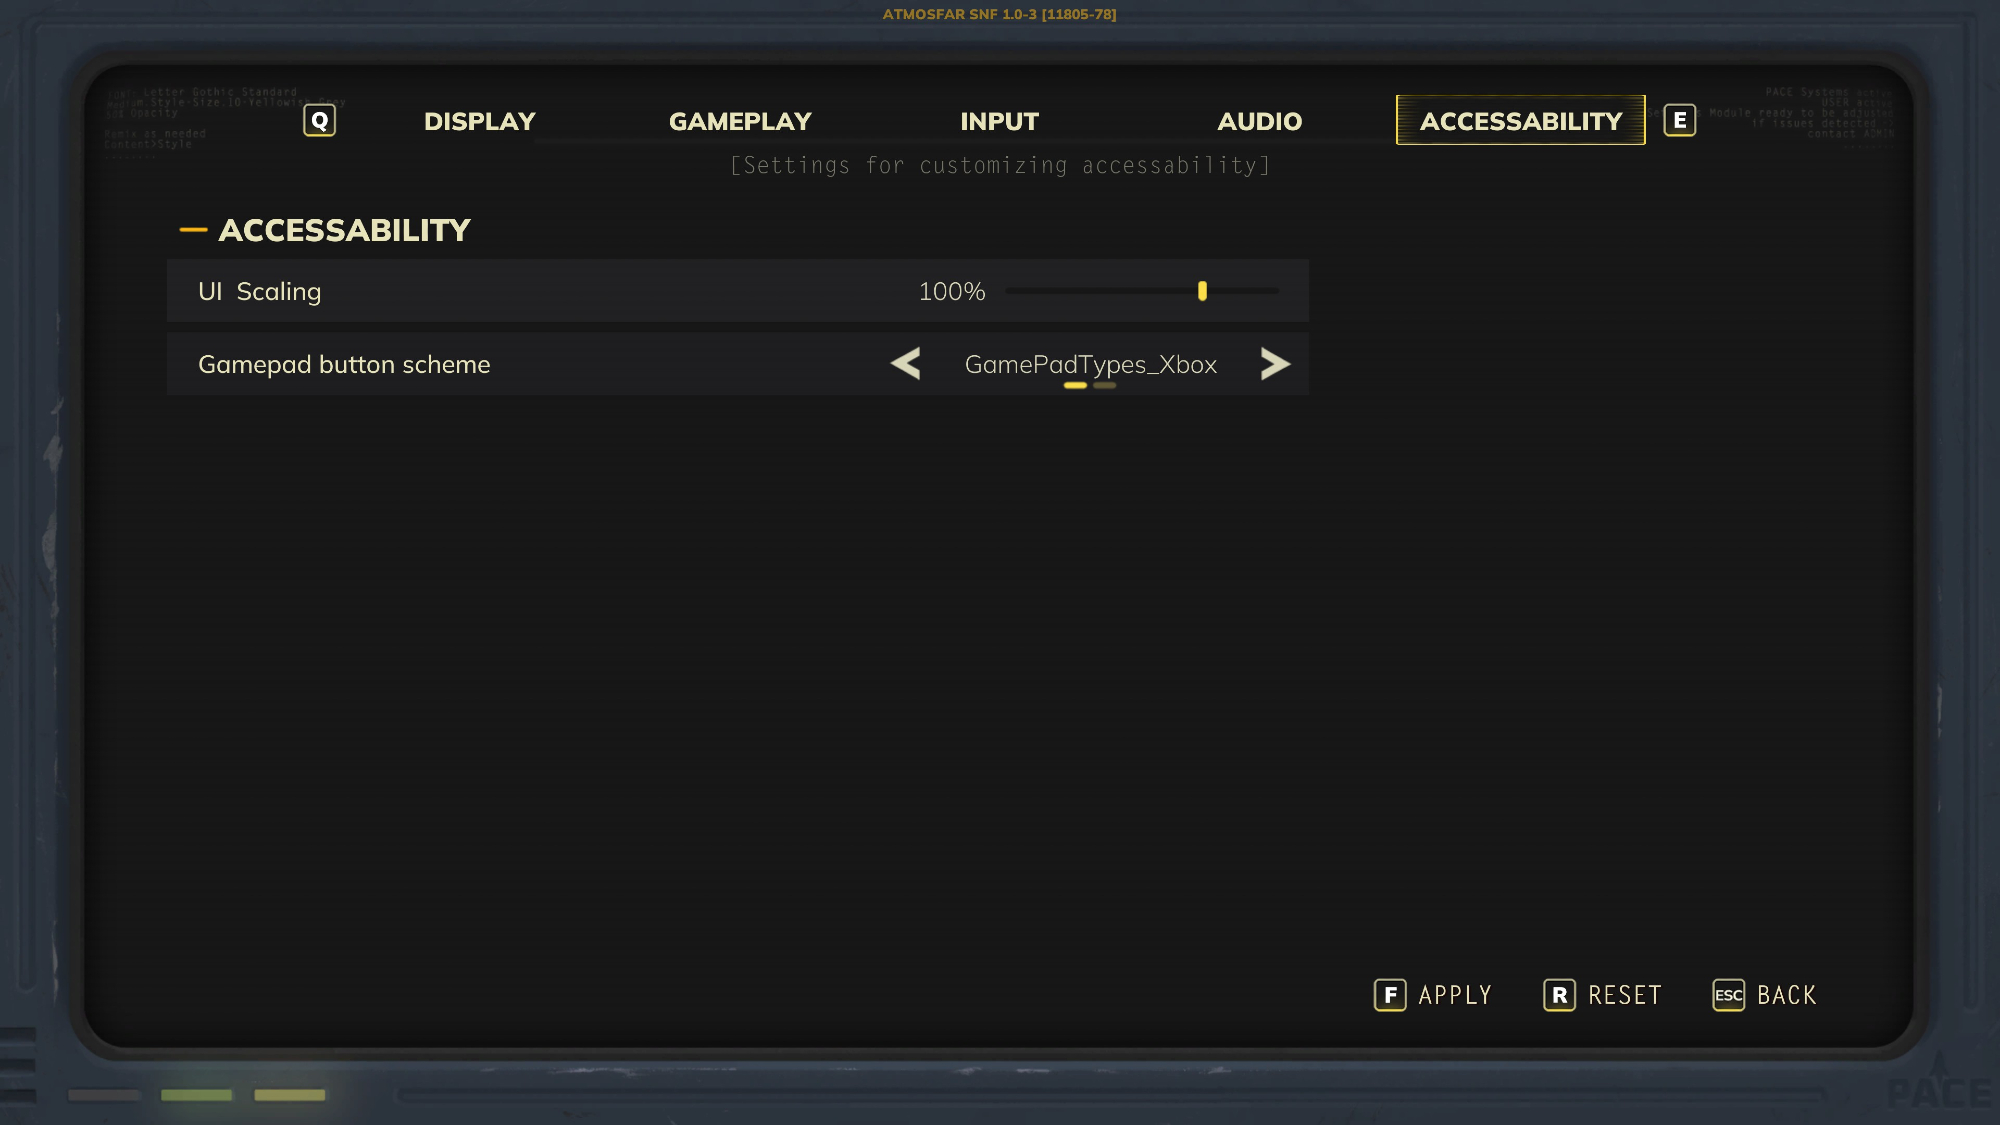Open the Display tab

tap(479, 121)
